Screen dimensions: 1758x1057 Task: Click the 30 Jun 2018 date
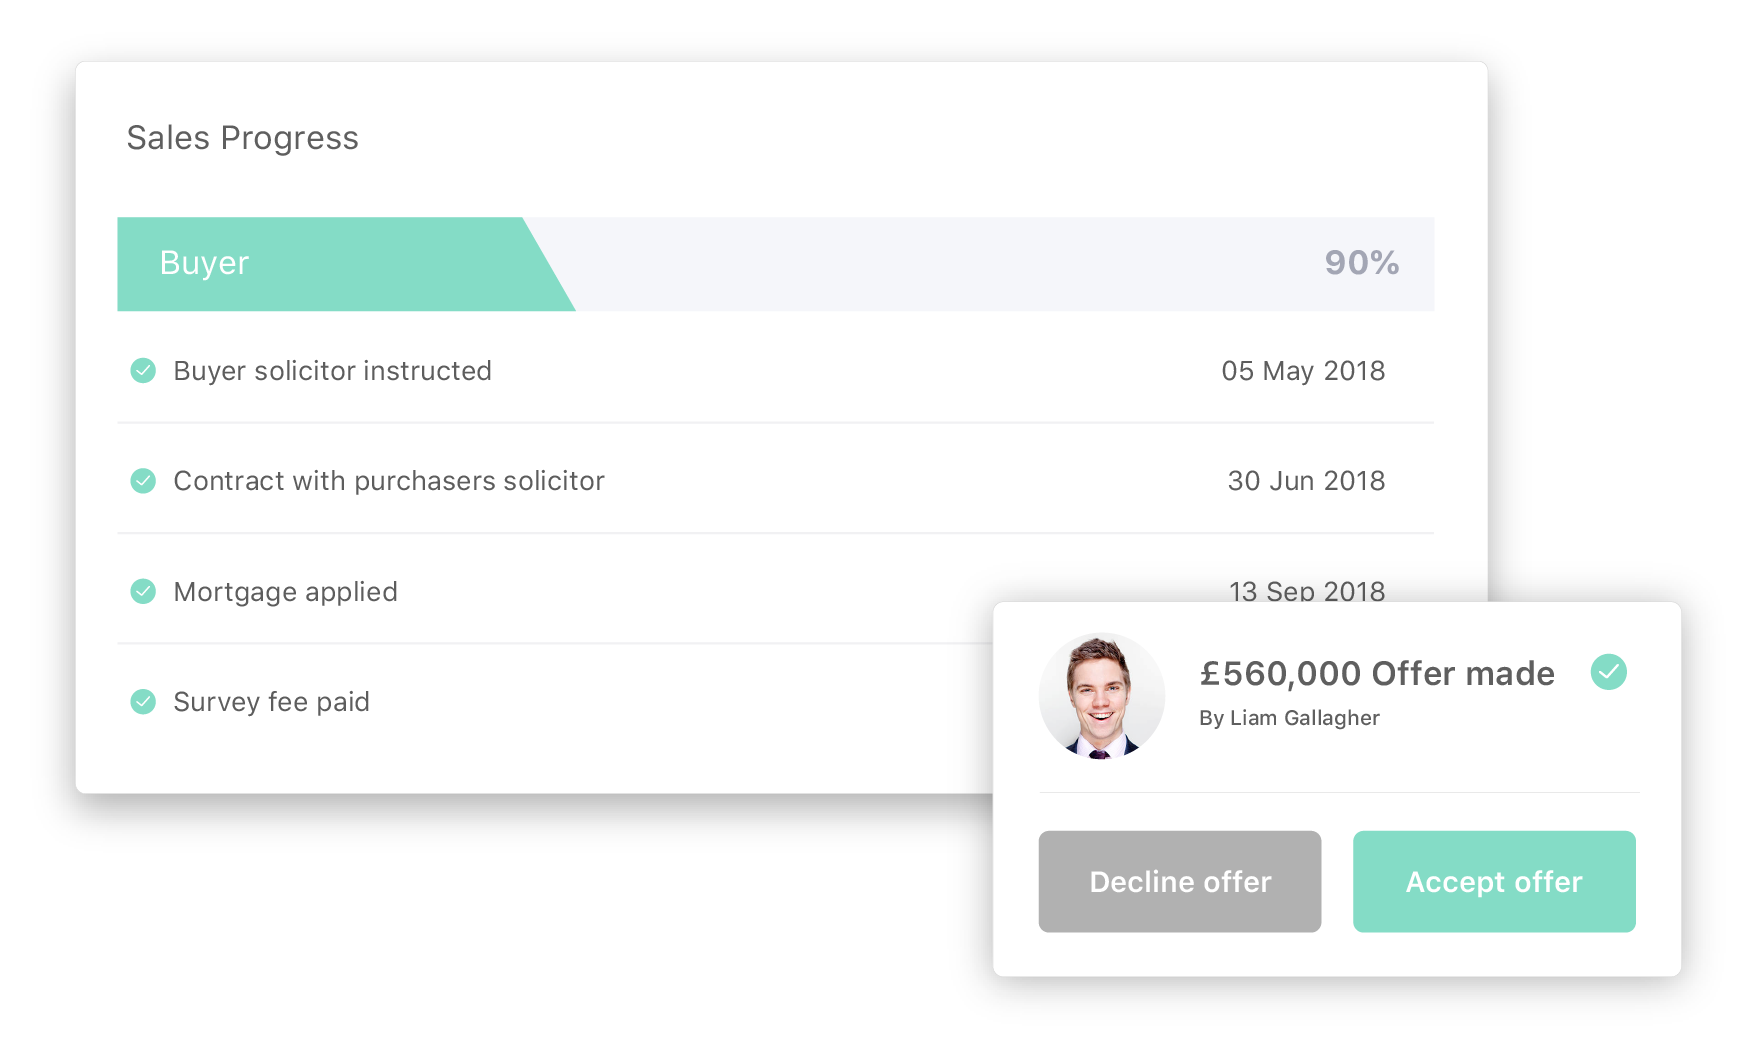pyautogui.click(x=1306, y=481)
